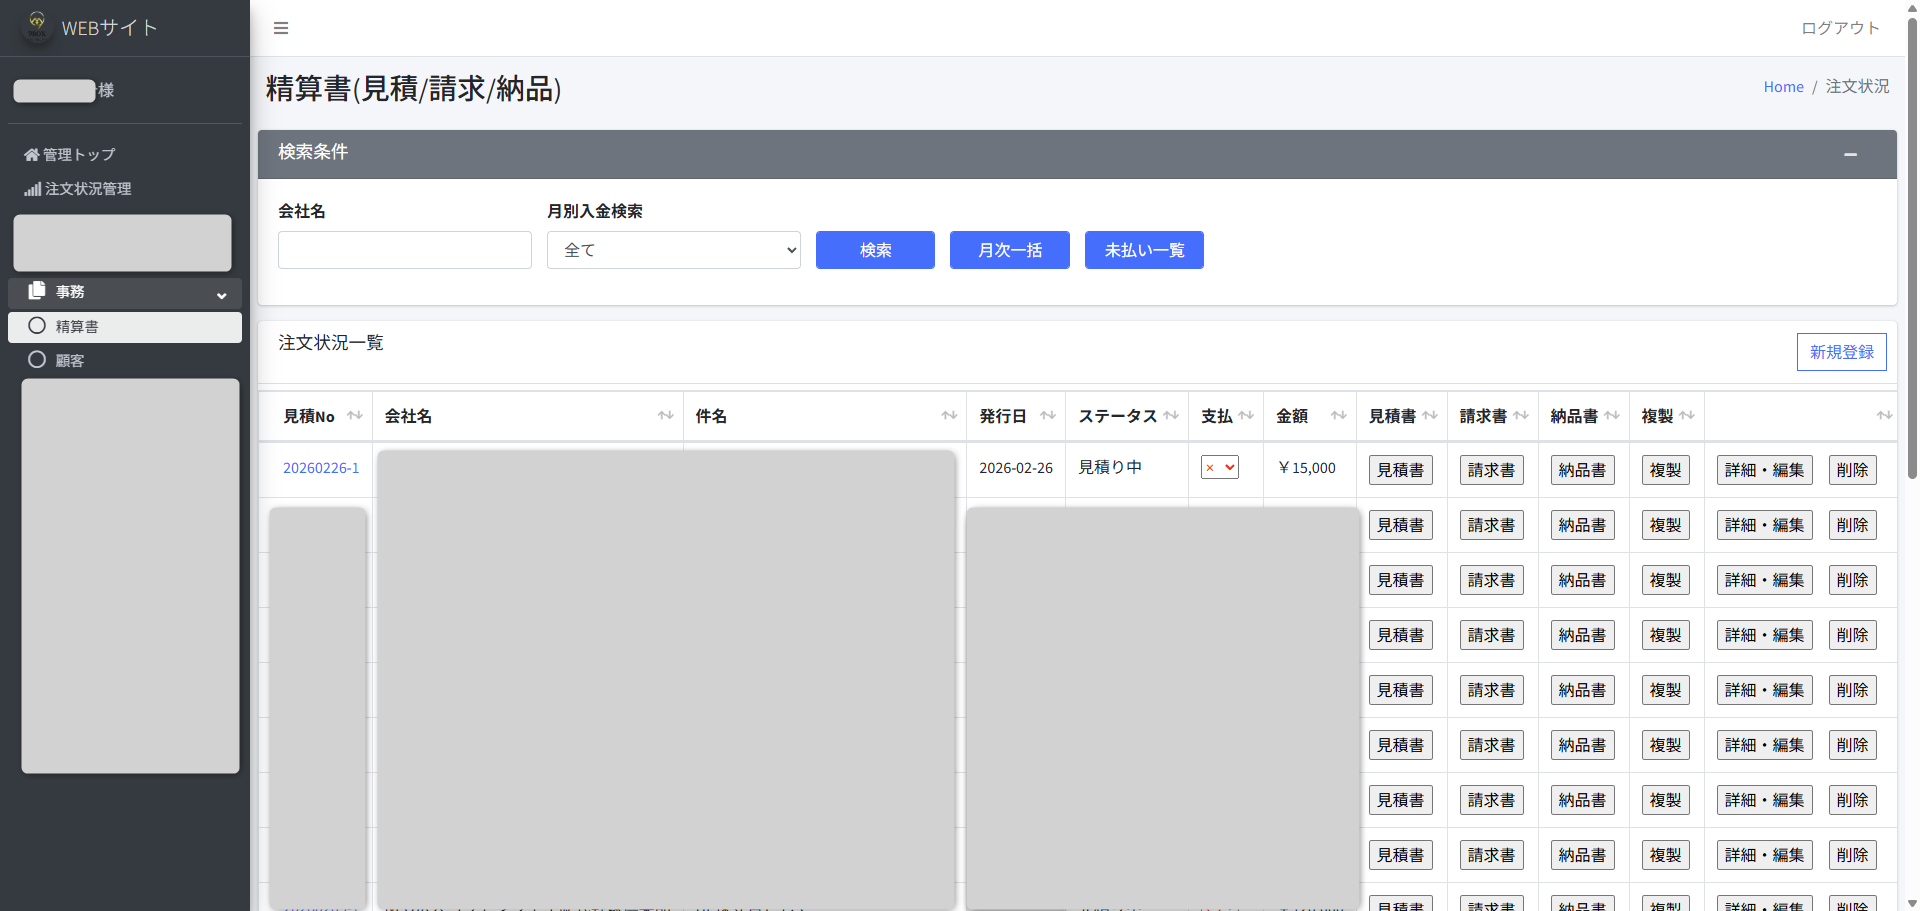Sort the table by ステータス
1920x911 pixels.
click(x=1172, y=415)
